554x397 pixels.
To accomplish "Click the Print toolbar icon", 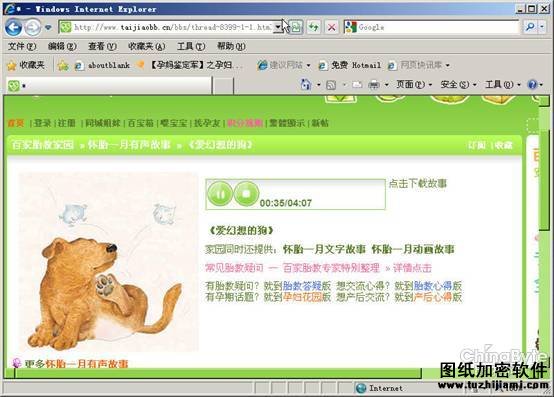I will point(373,84).
